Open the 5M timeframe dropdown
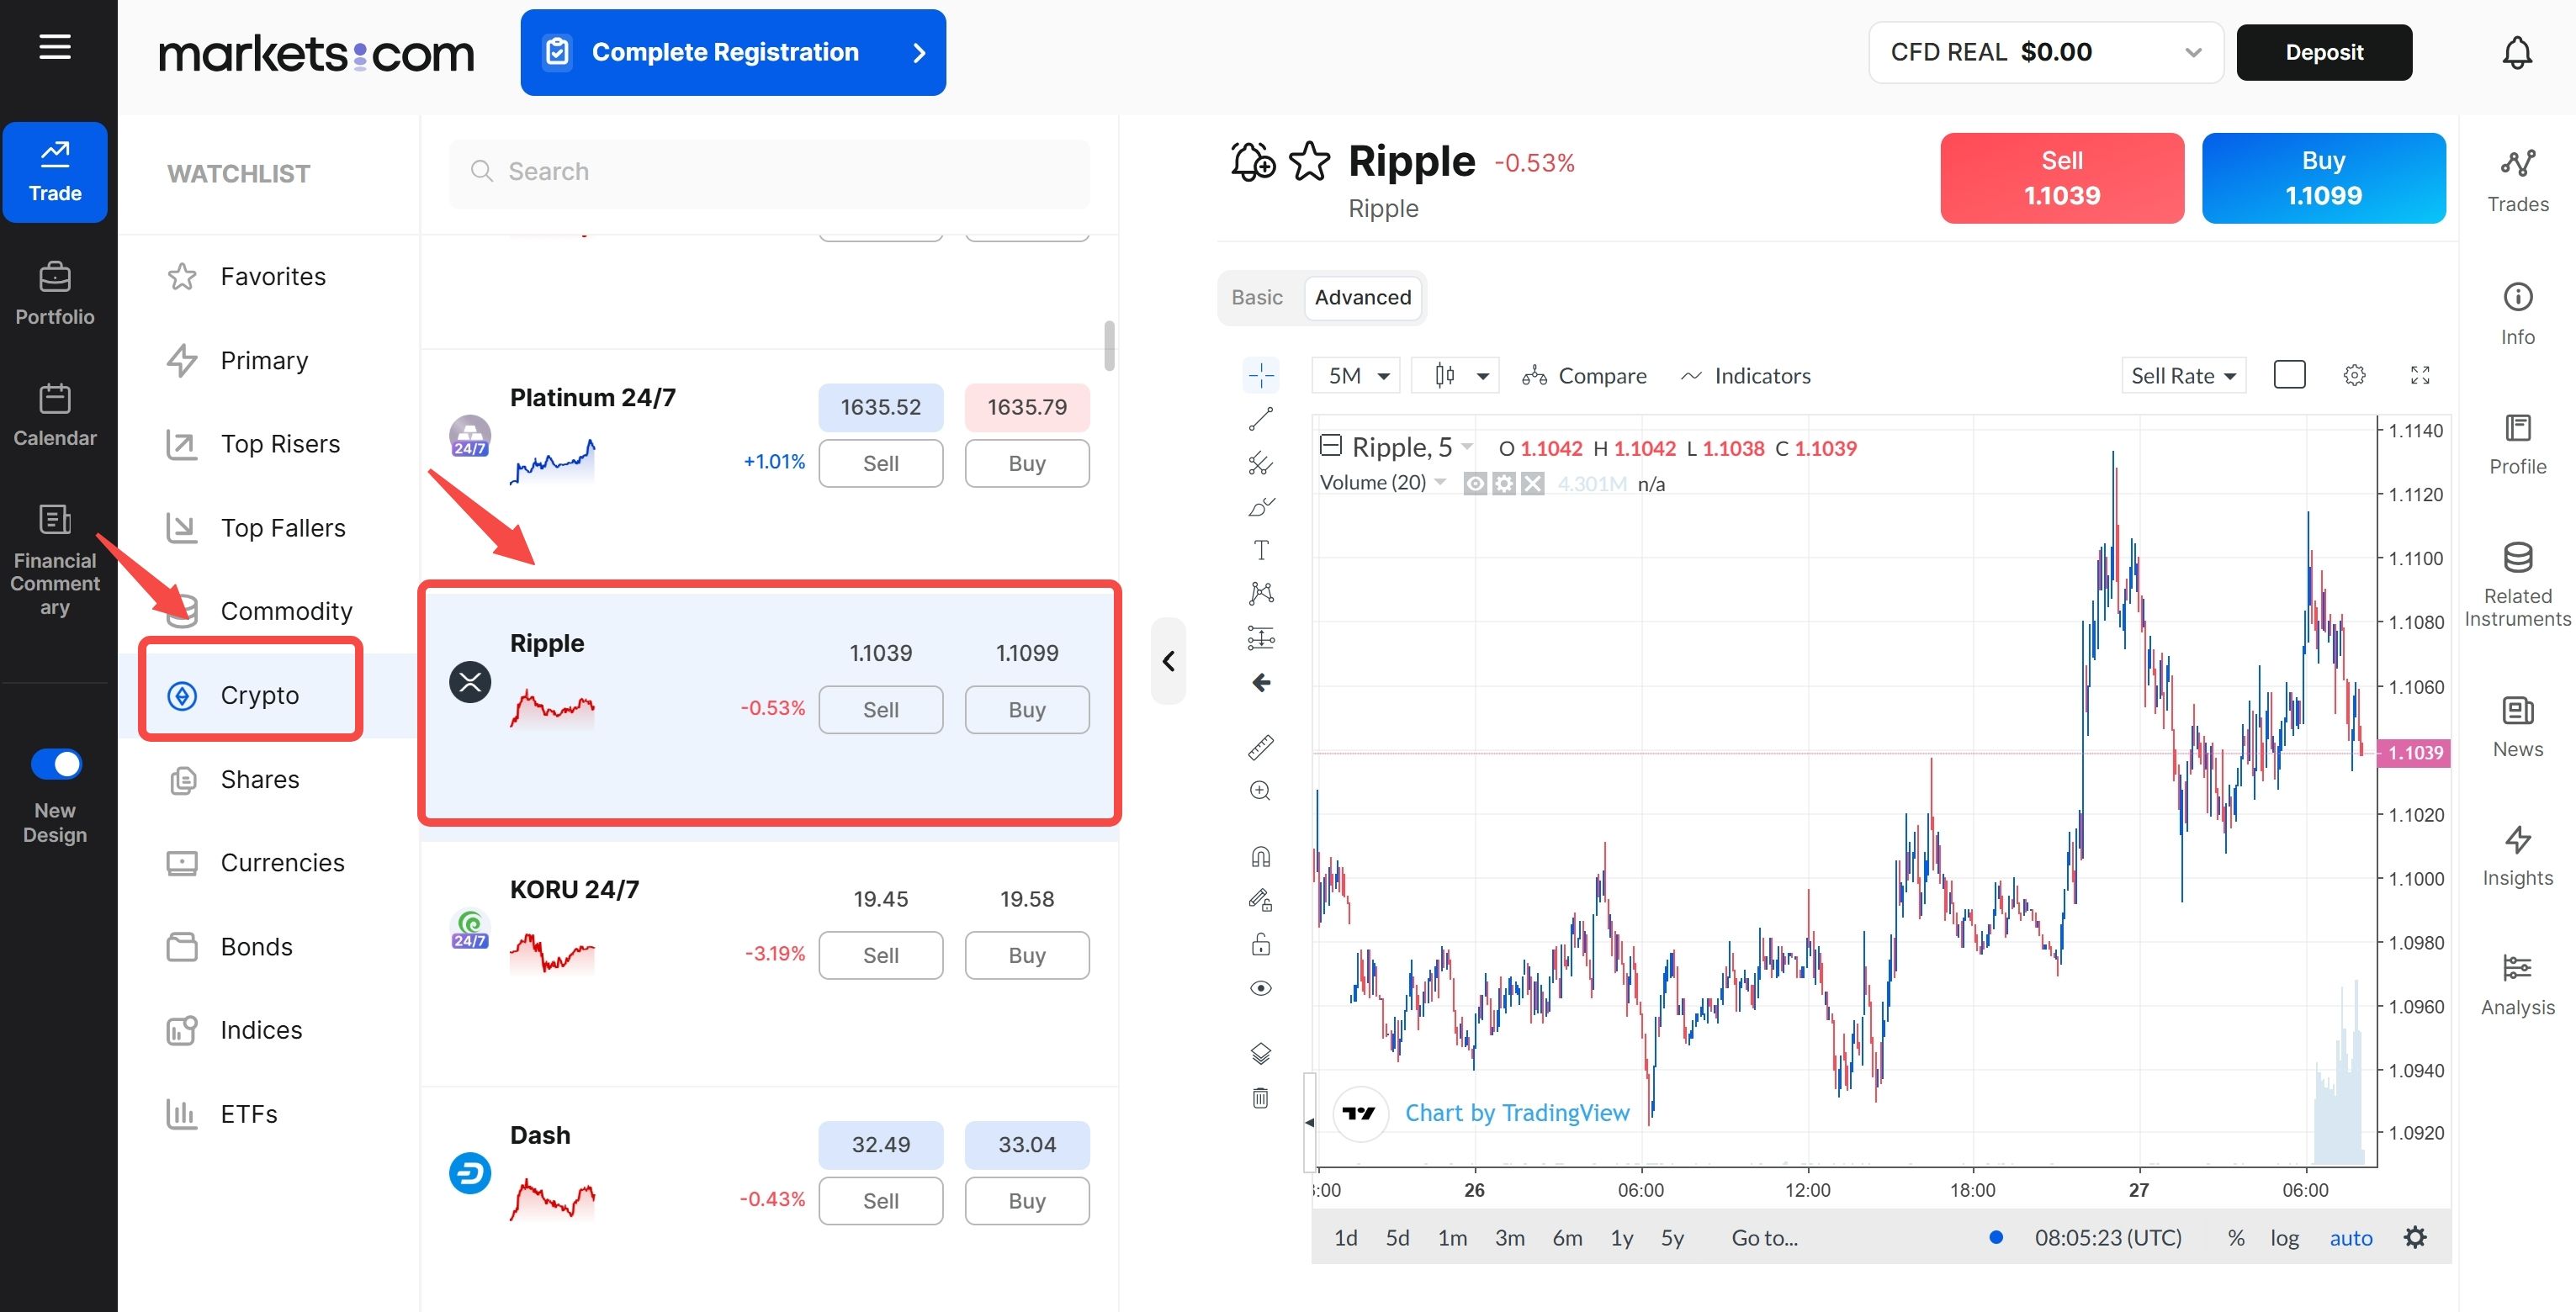The height and width of the screenshot is (1312, 2576). [1355, 376]
